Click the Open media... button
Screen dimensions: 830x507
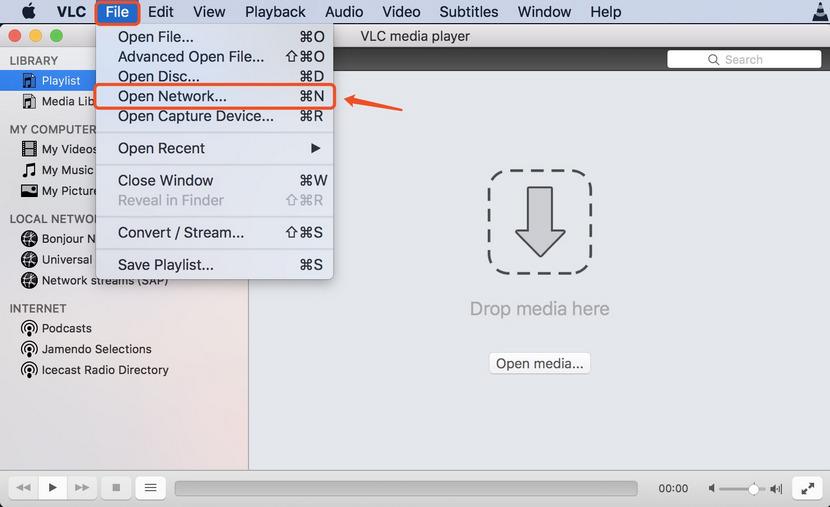[539, 364]
